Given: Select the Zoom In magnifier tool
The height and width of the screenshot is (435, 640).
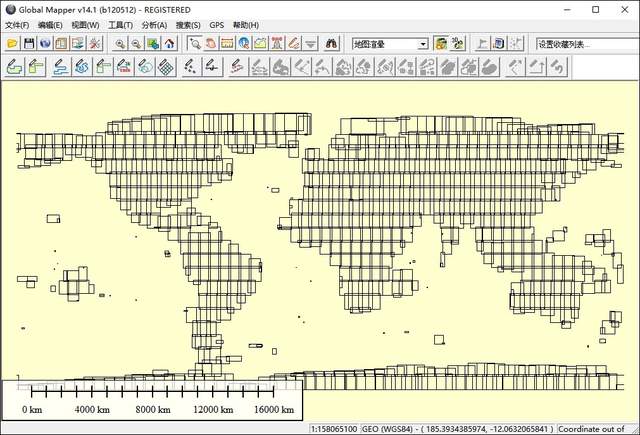Looking at the screenshot, I should click(x=120, y=44).
